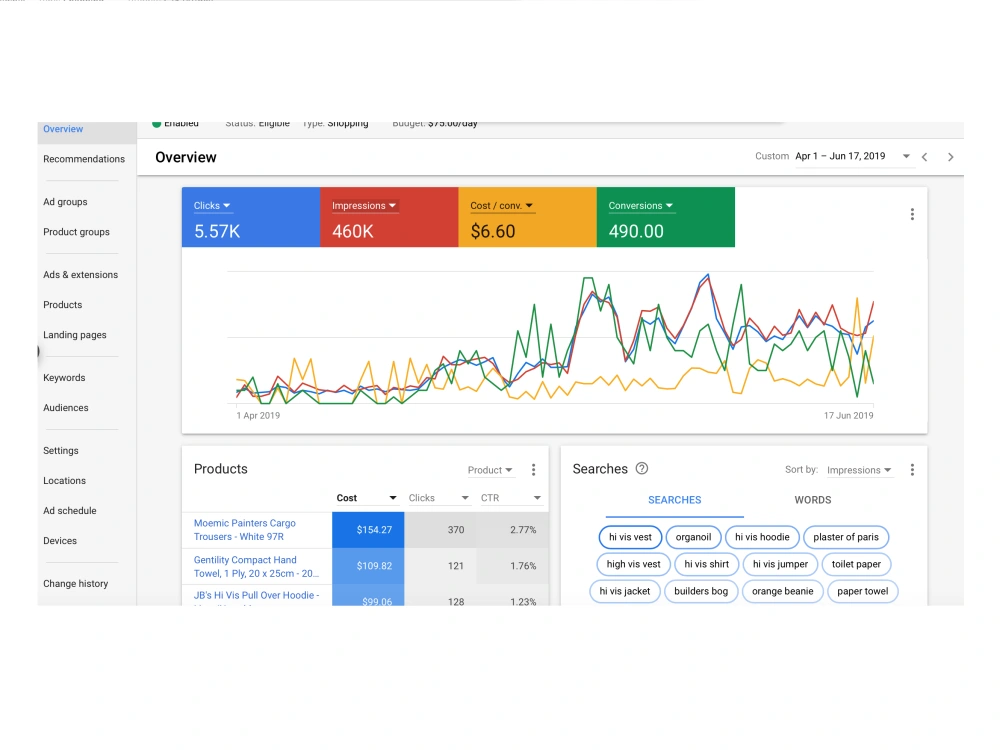Viewport: 1000px width, 750px height.
Task: Click the yellow $6.60 cost scorecard value
Action: click(492, 232)
